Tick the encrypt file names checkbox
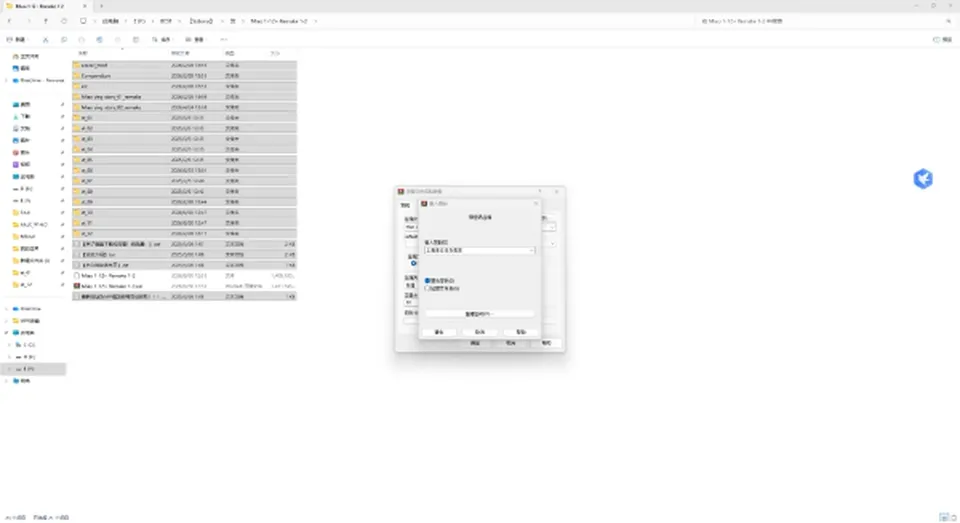This screenshot has height=523, width=960. pos(427,288)
